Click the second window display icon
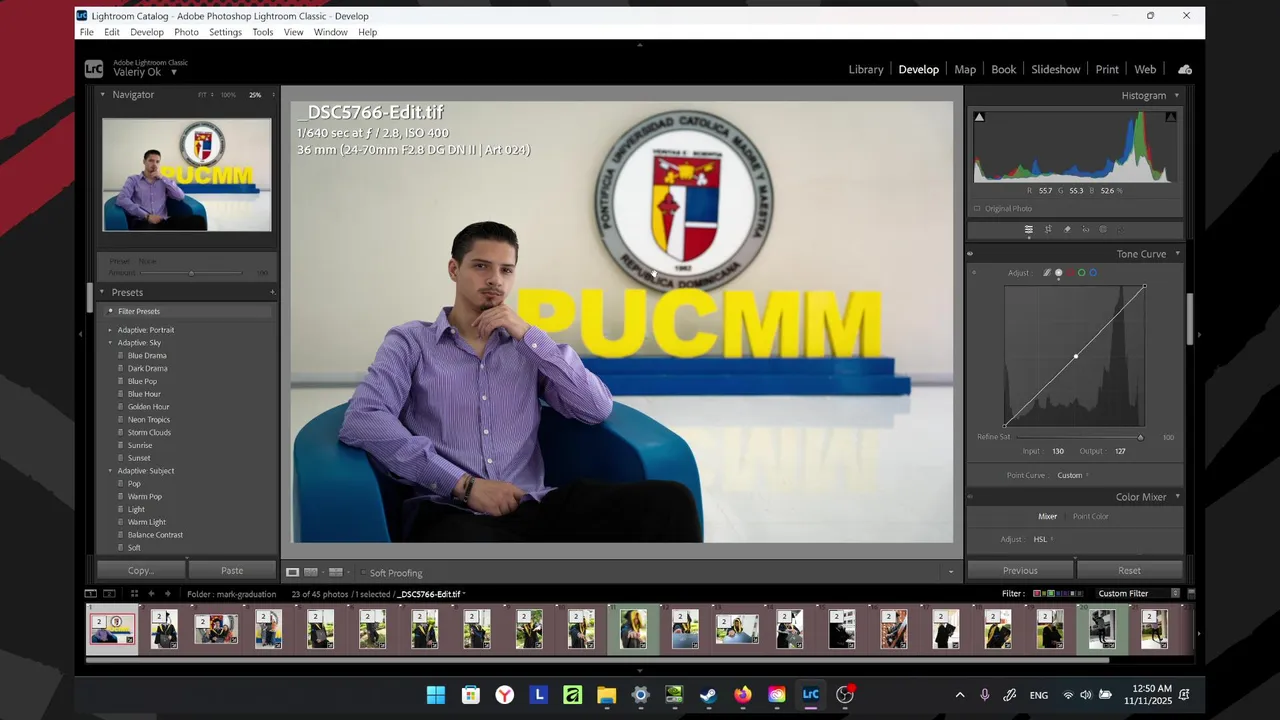1280x720 pixels. (109, 594)
